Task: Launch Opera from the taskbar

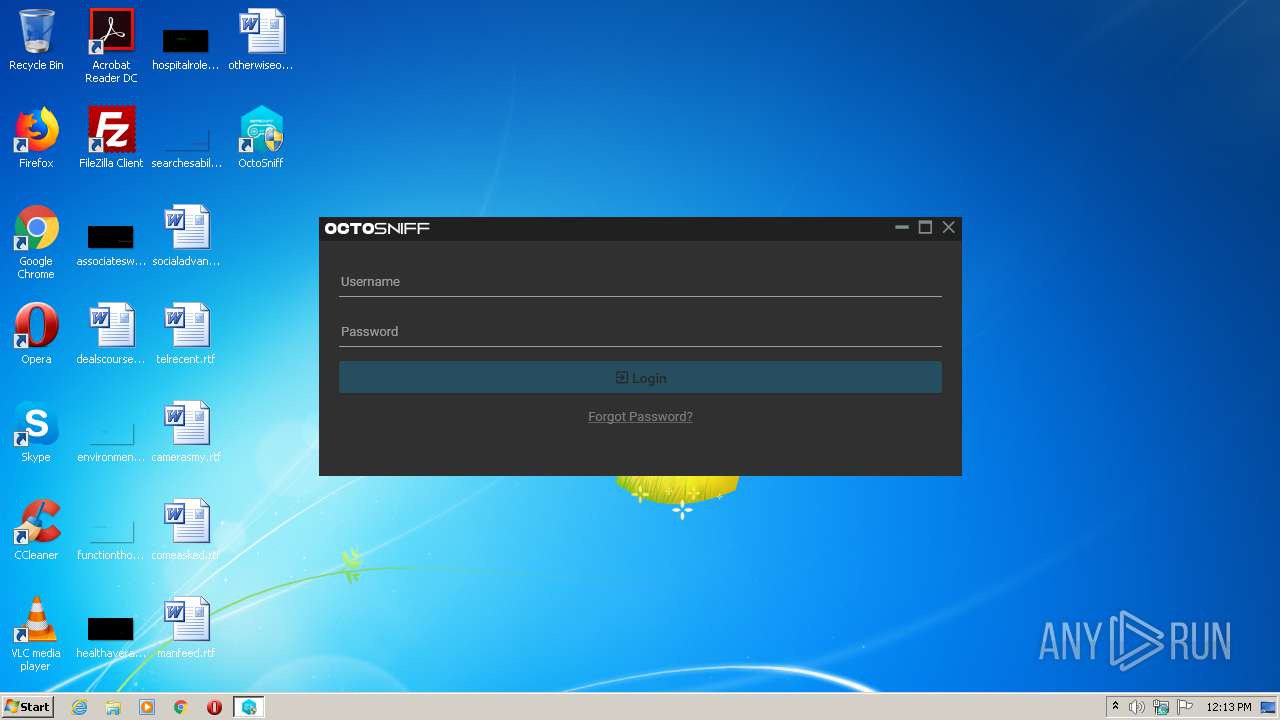Action: pos(214,707)
